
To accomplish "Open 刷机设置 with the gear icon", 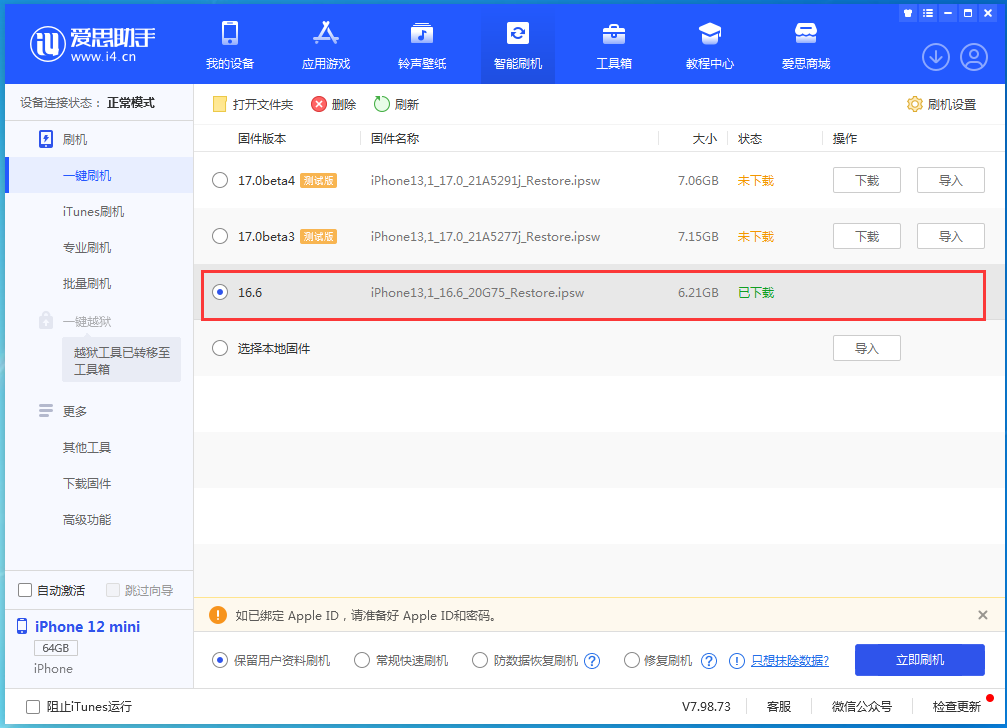I will pos(914,103).
